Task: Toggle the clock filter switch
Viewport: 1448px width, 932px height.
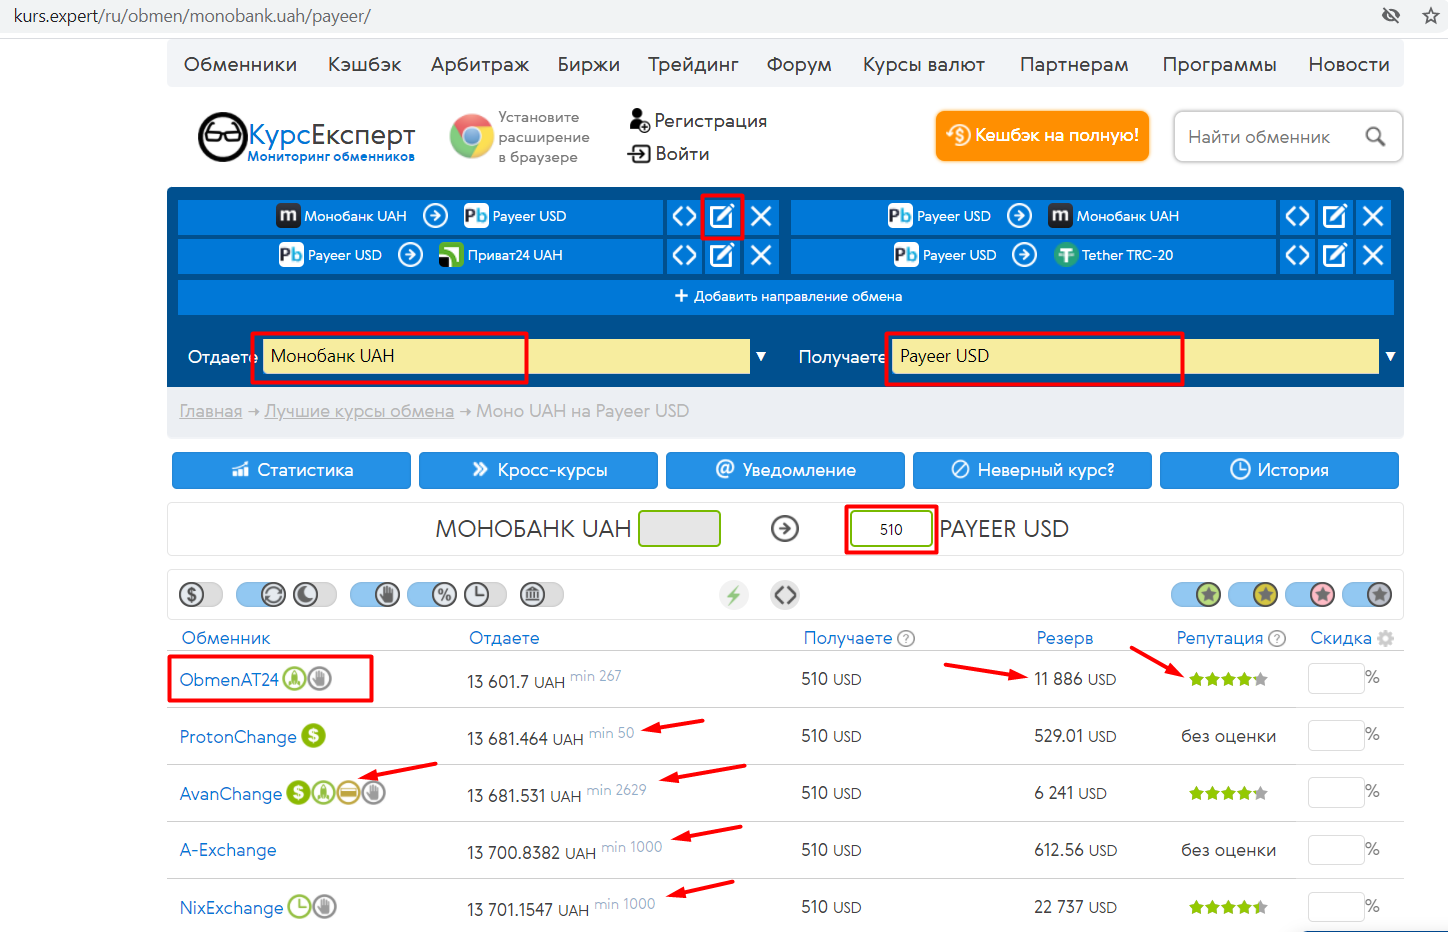Action: [485, 595]
